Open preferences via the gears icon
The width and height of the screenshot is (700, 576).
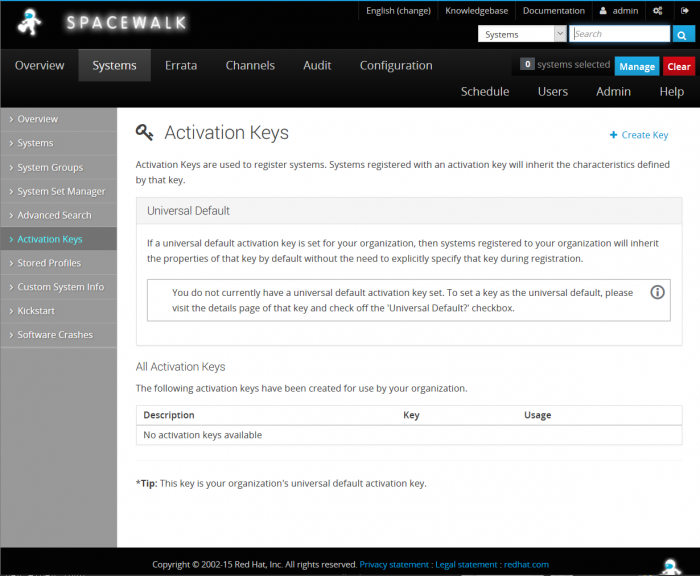point(657,11)
